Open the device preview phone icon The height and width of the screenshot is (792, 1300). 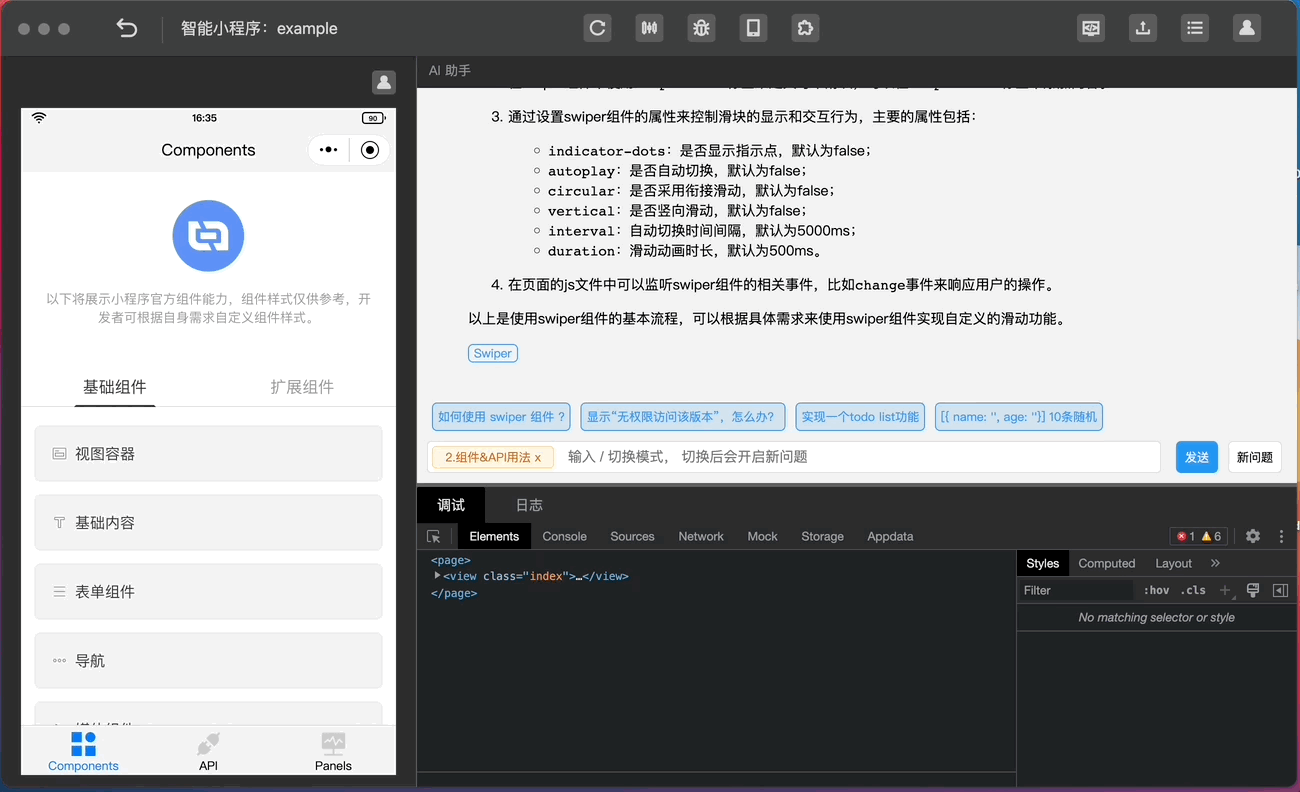(753, 28)
